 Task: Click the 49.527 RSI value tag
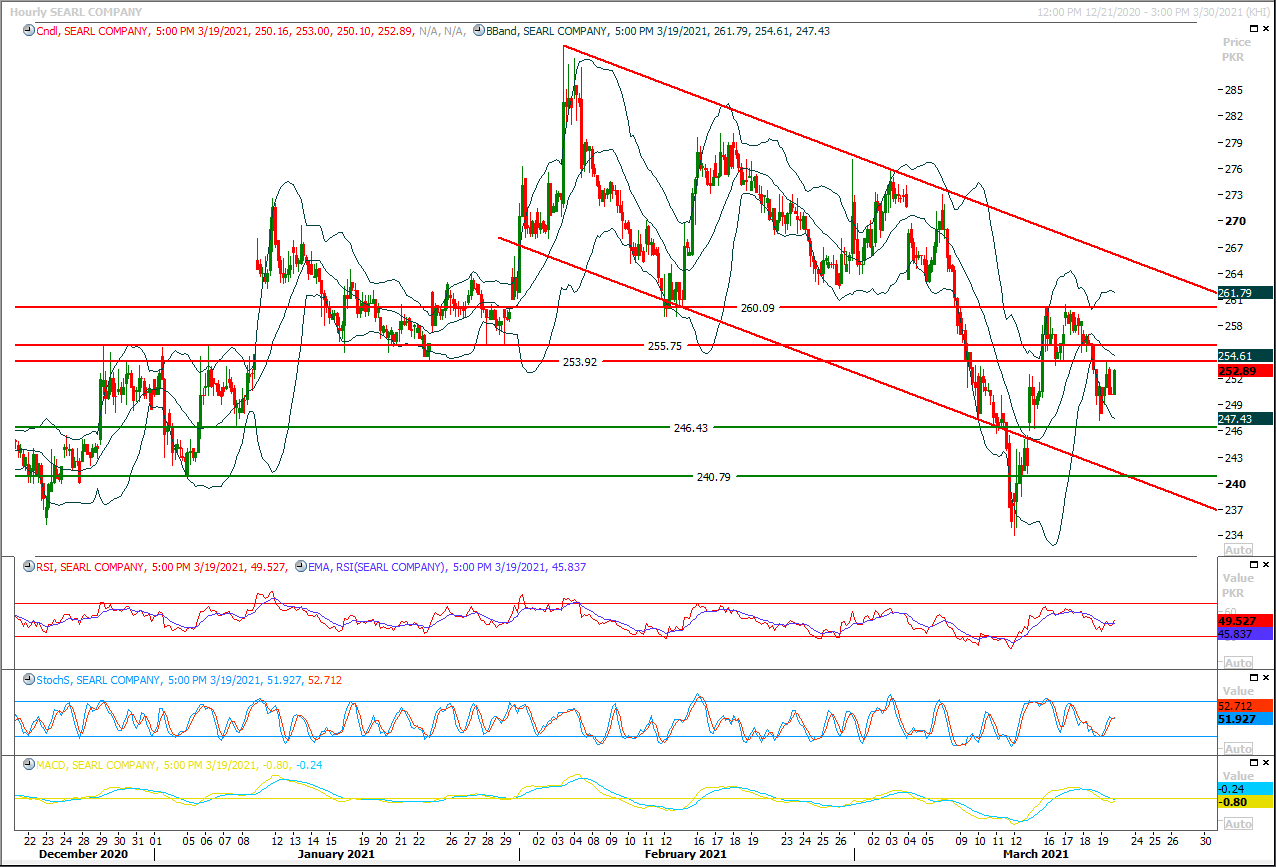point(1245,621)
